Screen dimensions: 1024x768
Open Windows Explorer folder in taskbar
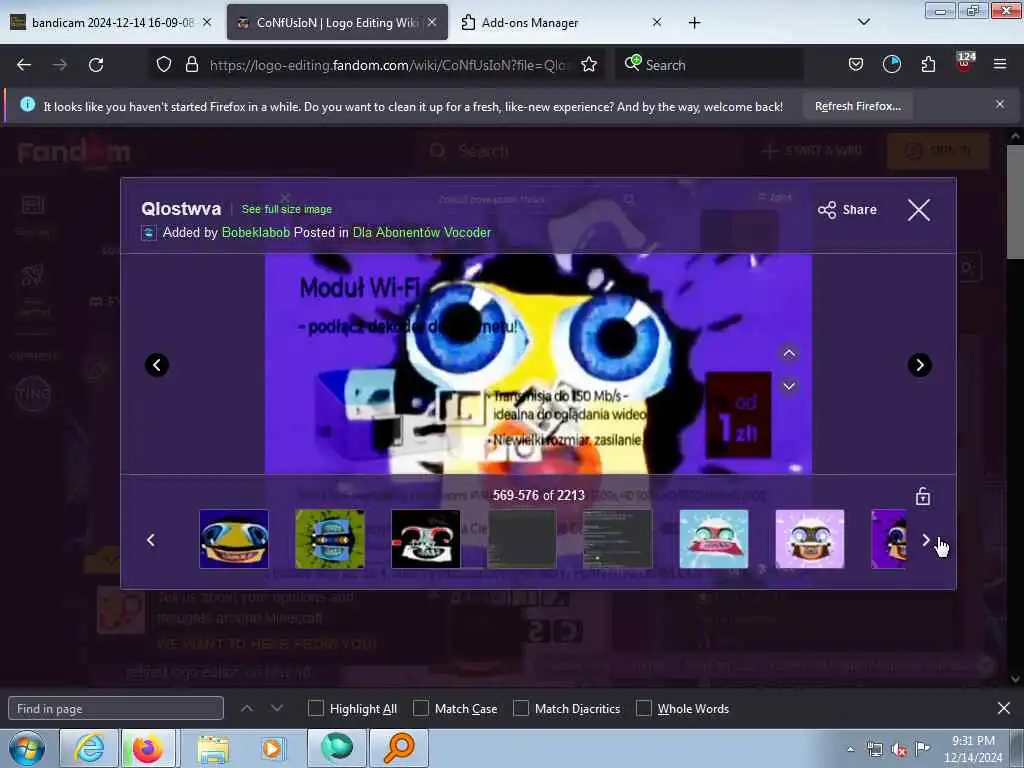(213, 749)
